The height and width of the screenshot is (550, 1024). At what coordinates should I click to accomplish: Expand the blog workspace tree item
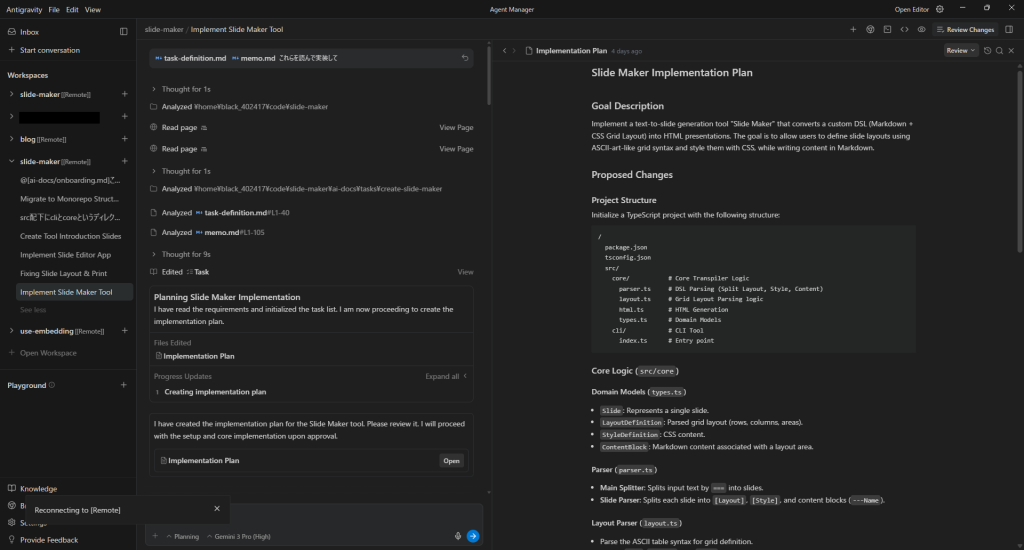tap(12, 139)
